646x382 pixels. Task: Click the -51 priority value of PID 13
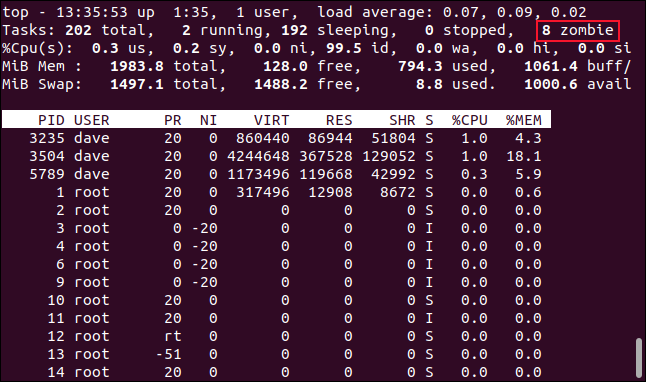tap(169, 354)
